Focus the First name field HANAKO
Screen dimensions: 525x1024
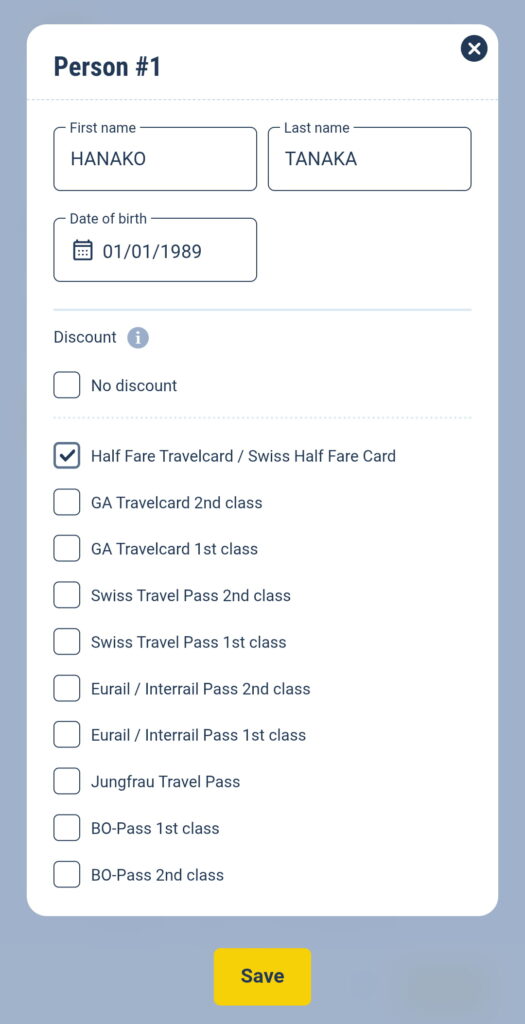click(155, 159)
